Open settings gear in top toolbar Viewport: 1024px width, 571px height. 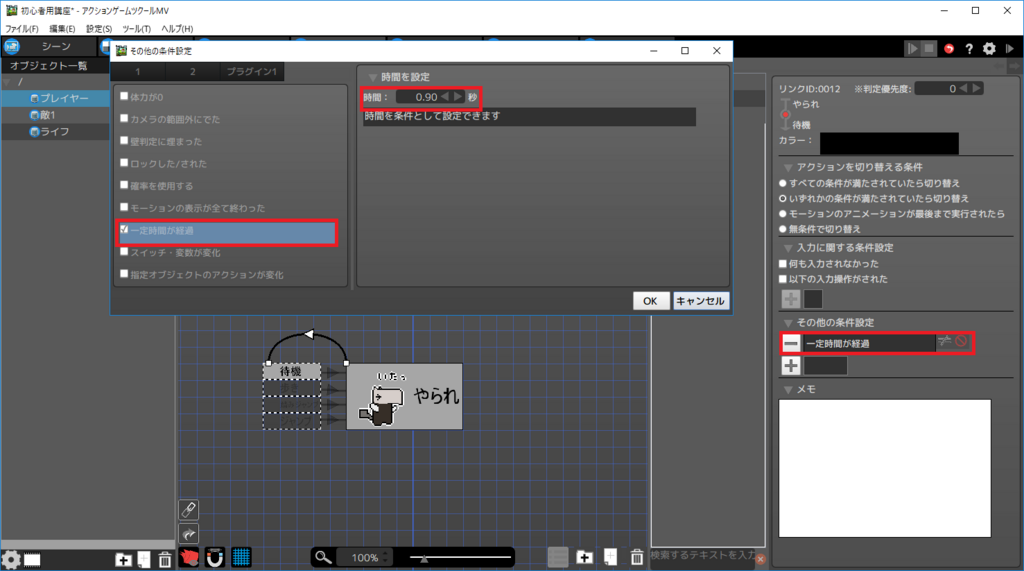(989, 48)
